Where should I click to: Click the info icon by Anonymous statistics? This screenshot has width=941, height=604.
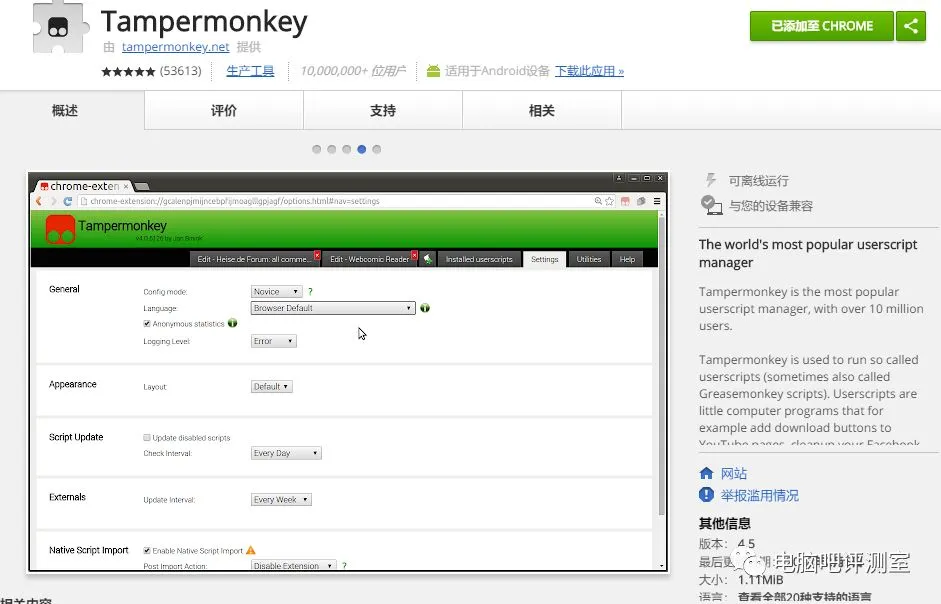(x=233, y=323)
